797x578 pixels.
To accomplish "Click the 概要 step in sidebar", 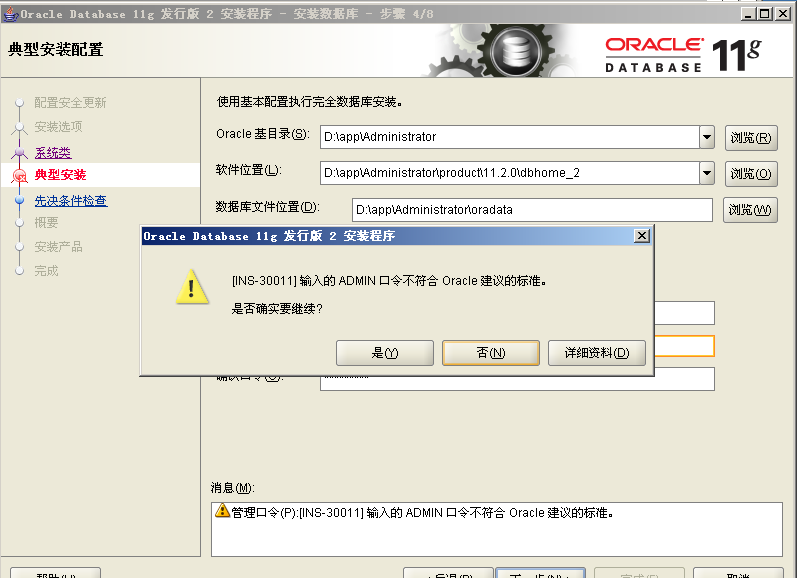I will (46, 223).
